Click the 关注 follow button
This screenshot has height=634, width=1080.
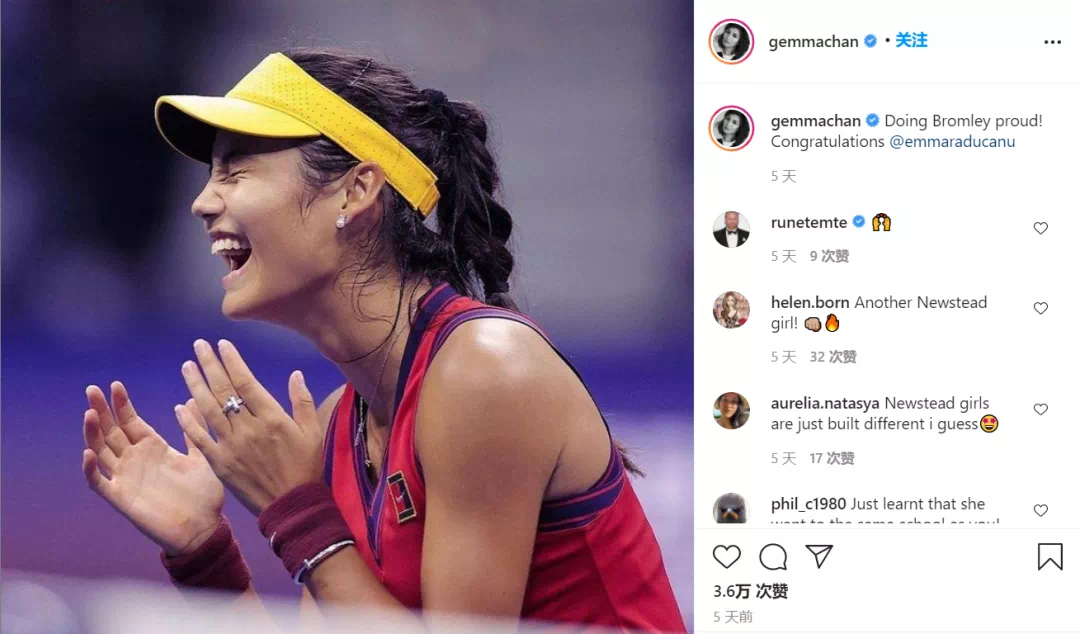(911, 41)
